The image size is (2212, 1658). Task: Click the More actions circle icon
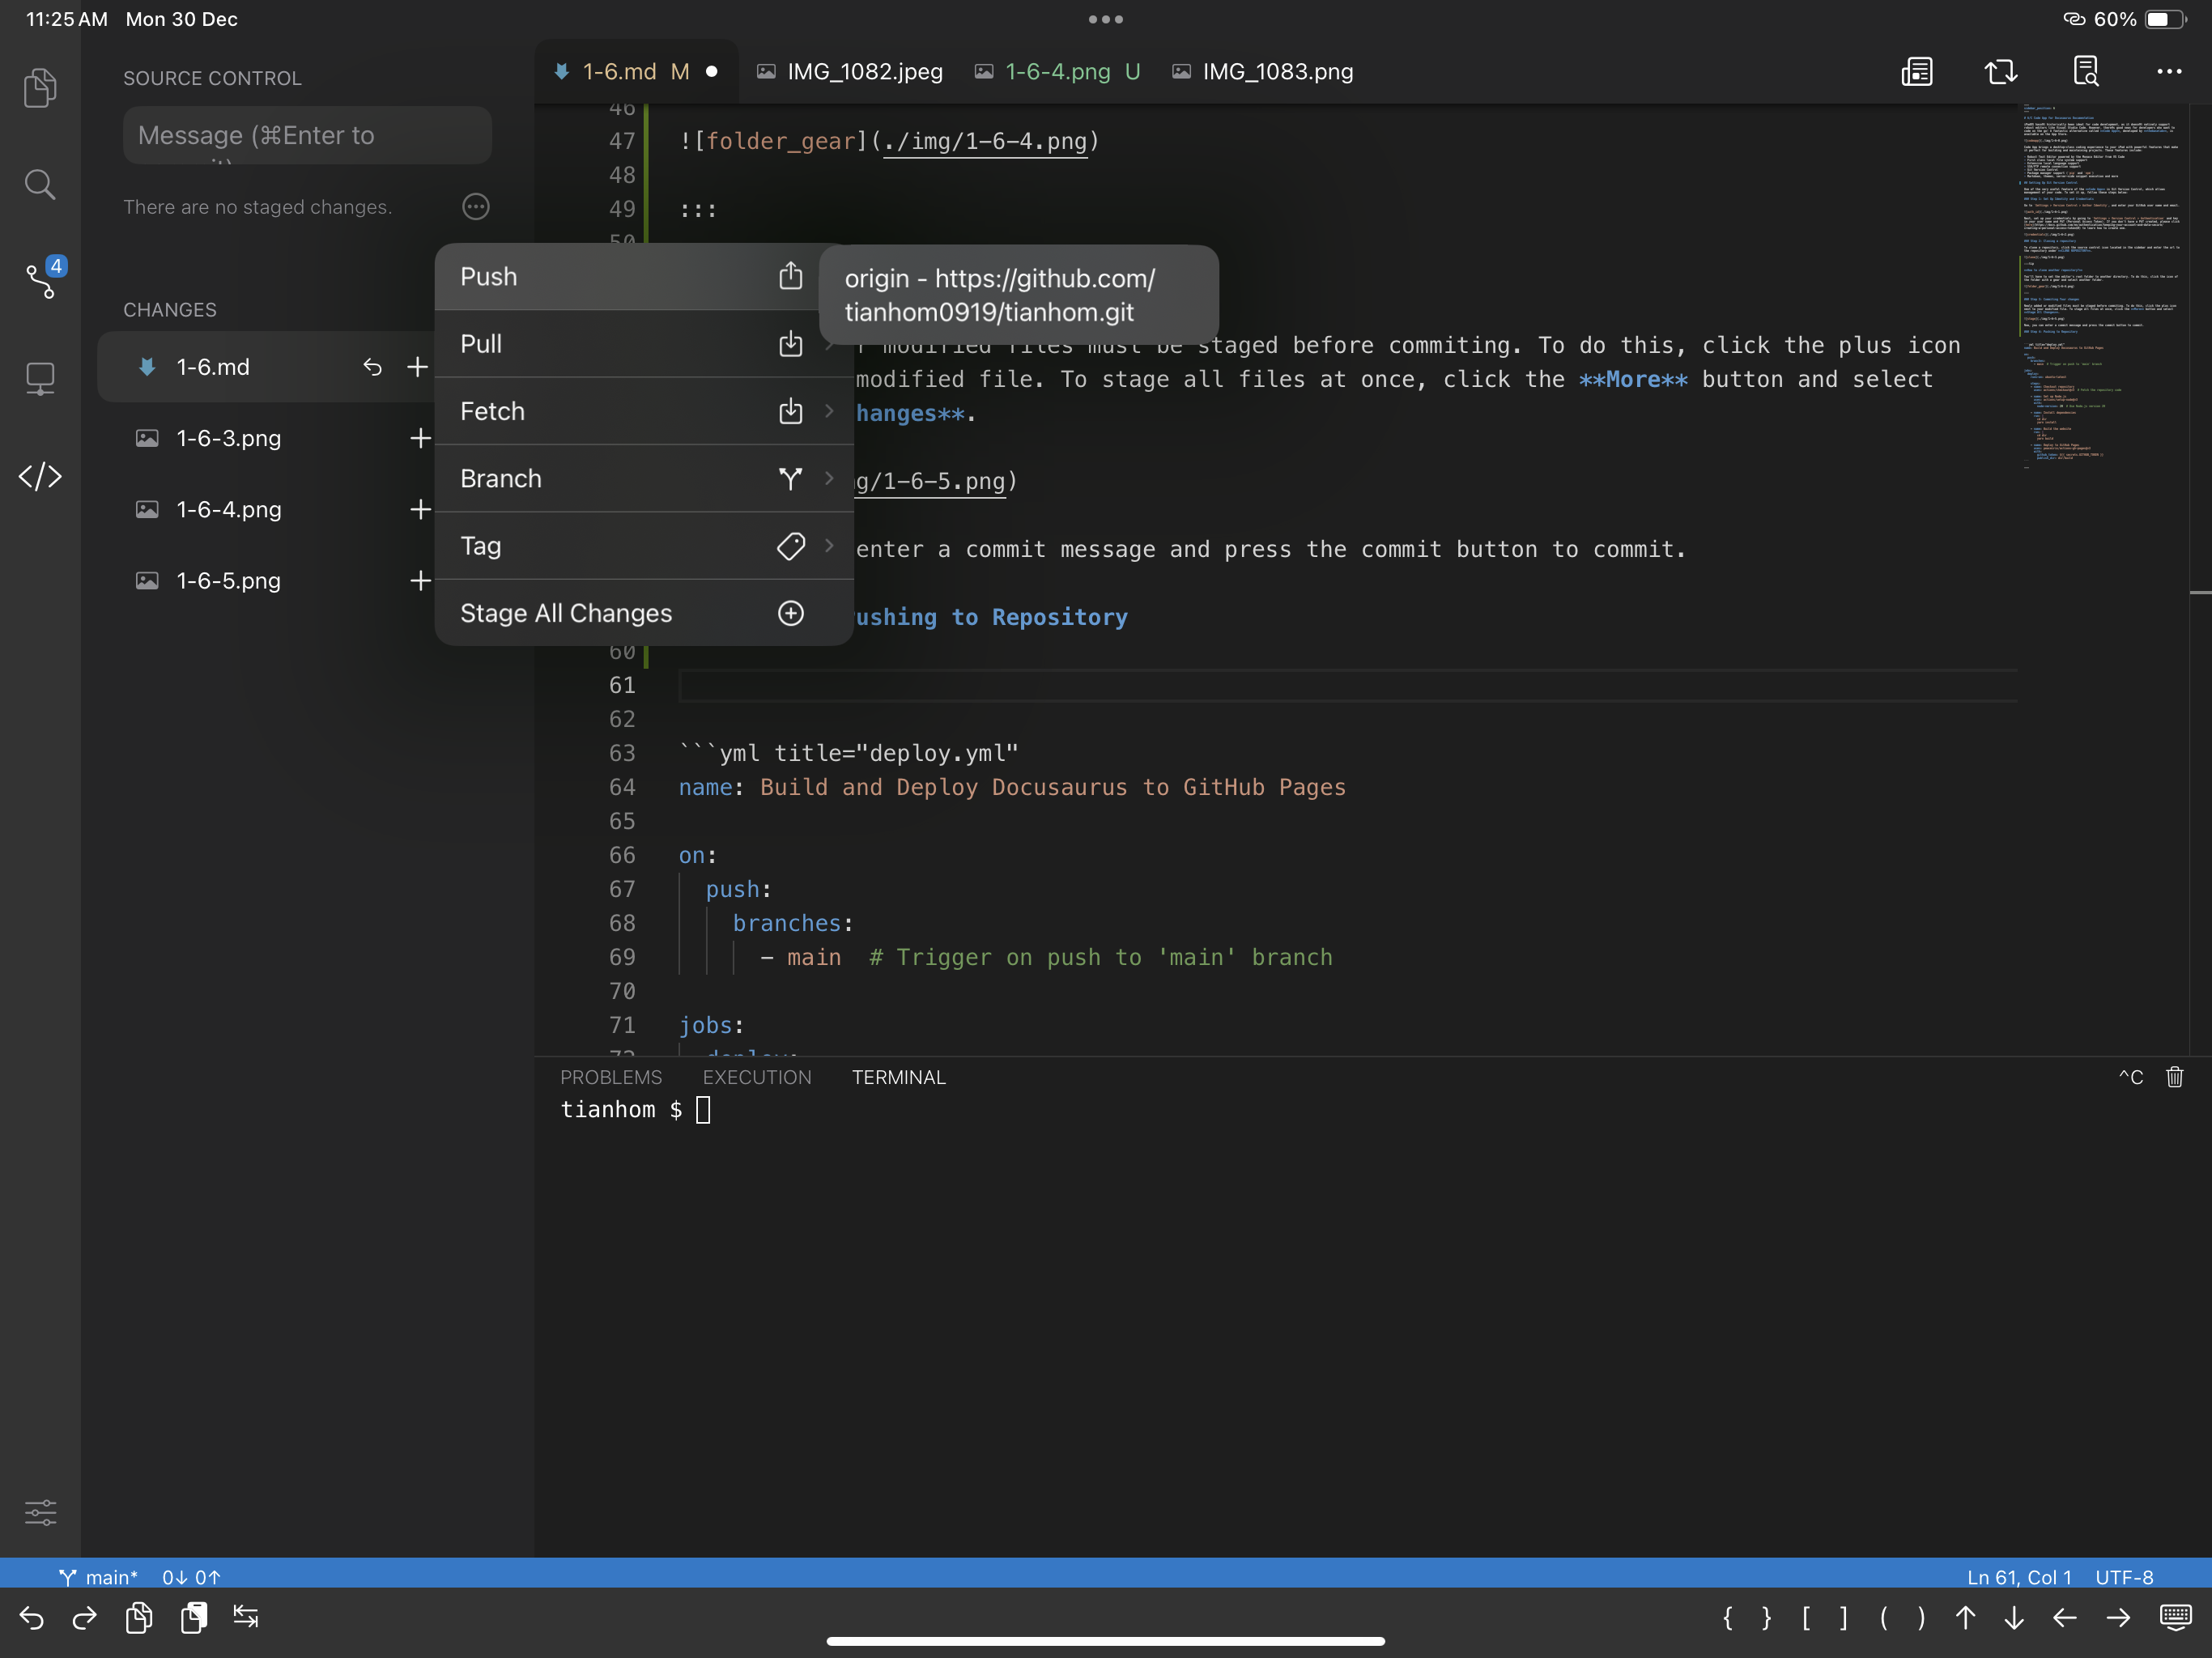click(476, 207)
